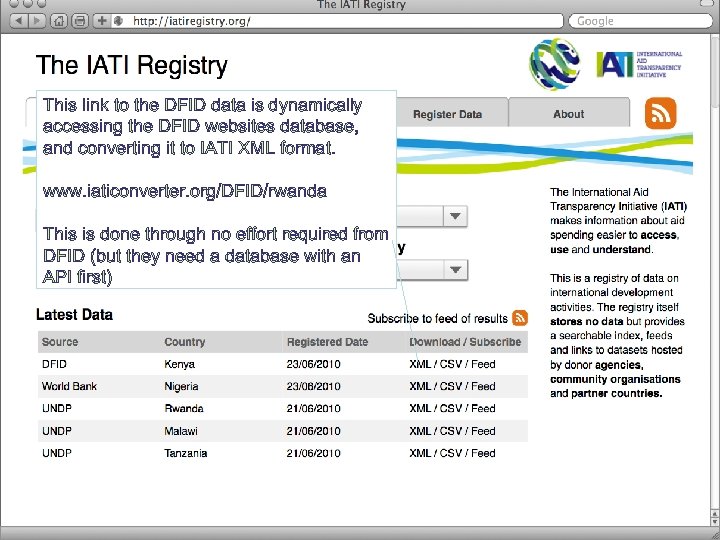Open the UNDP Malawi XML / CSV / Feed links

pyautogui.click(x=452, y=431)
